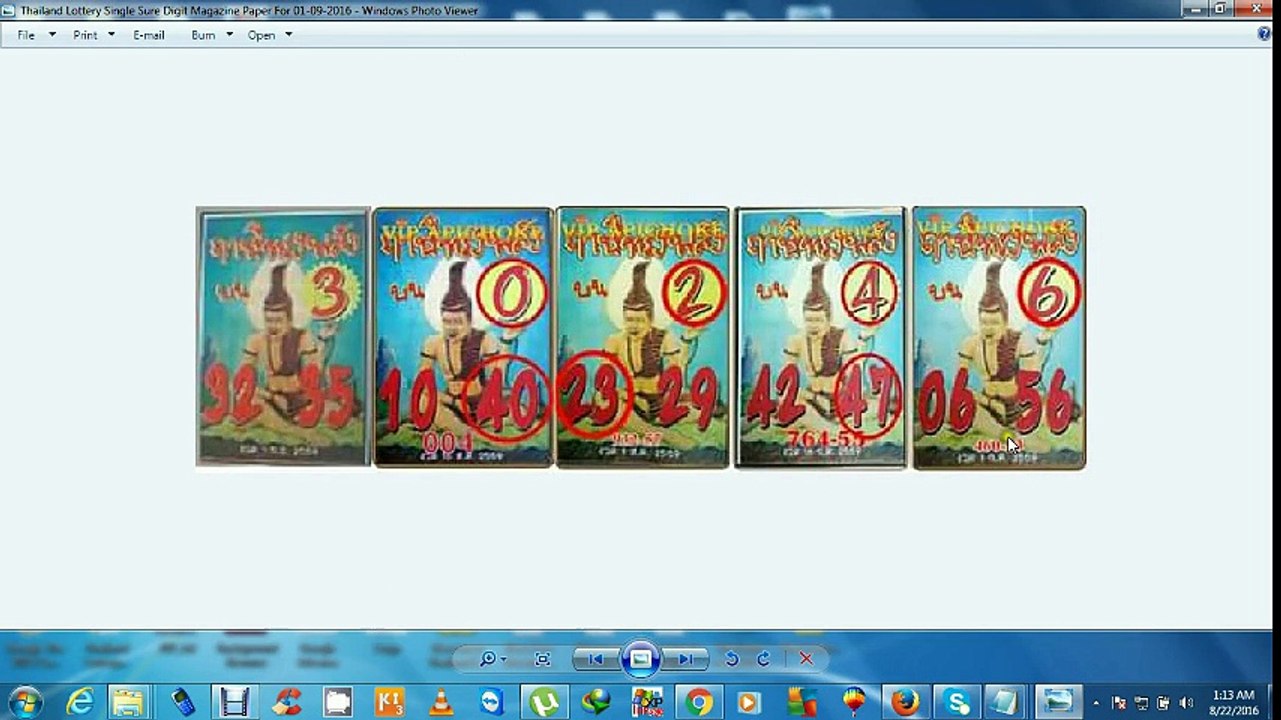The width and height of the screenshot is (1281, 720).
Task: Open the Print menu
Action: point(85,35)
